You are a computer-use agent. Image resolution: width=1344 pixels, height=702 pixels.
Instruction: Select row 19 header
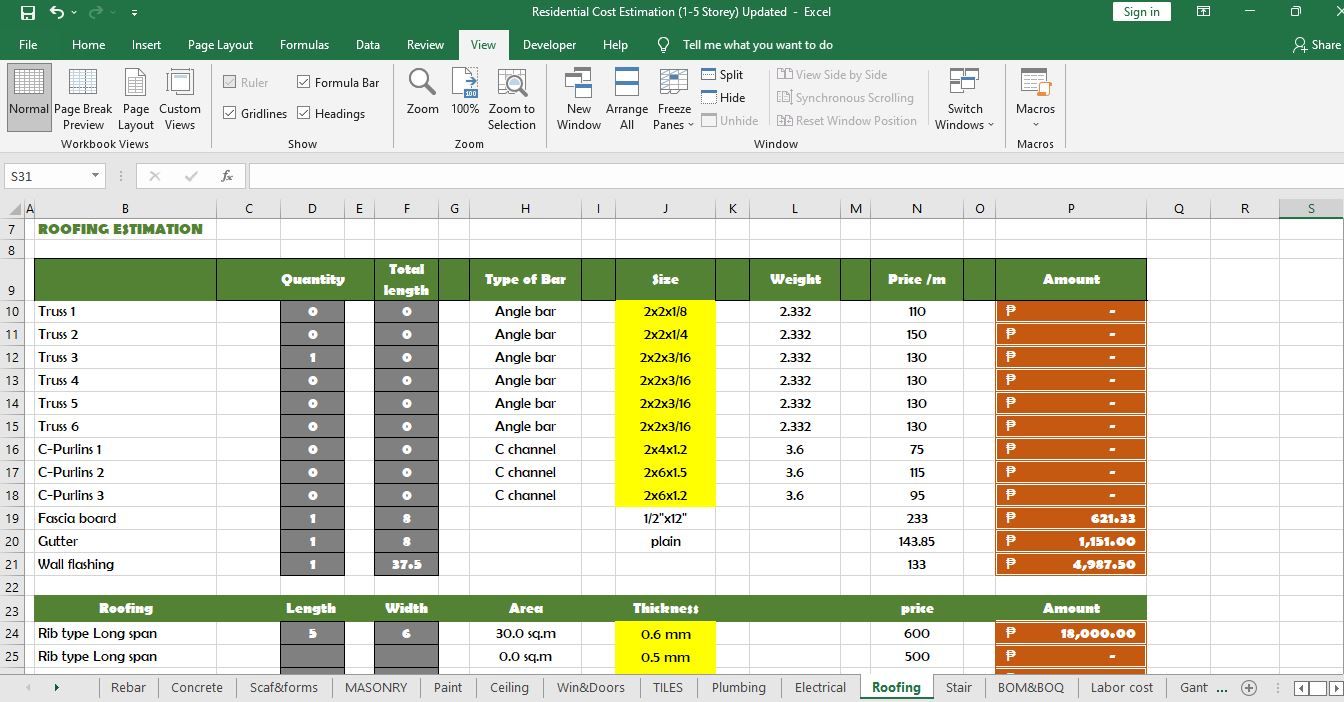(x=12, y=518)
